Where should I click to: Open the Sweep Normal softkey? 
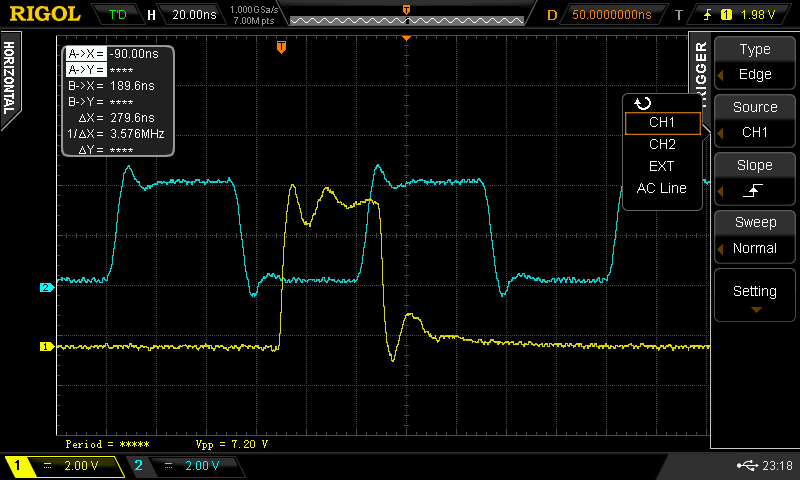tap(755, 236)
